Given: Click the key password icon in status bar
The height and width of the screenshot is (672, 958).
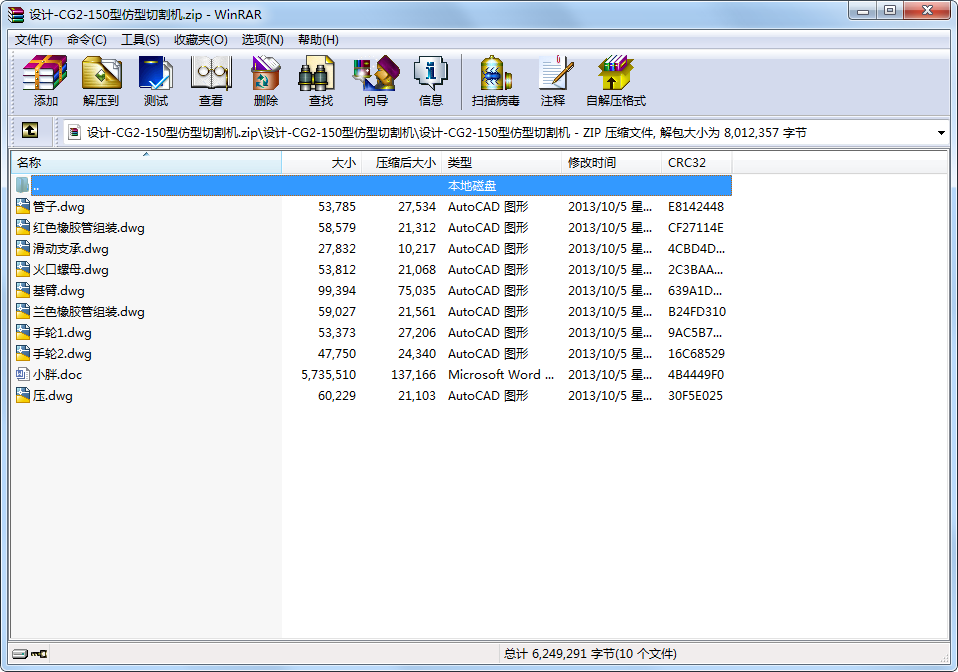Looking at the screenshot, I should [x=39, y=654].
